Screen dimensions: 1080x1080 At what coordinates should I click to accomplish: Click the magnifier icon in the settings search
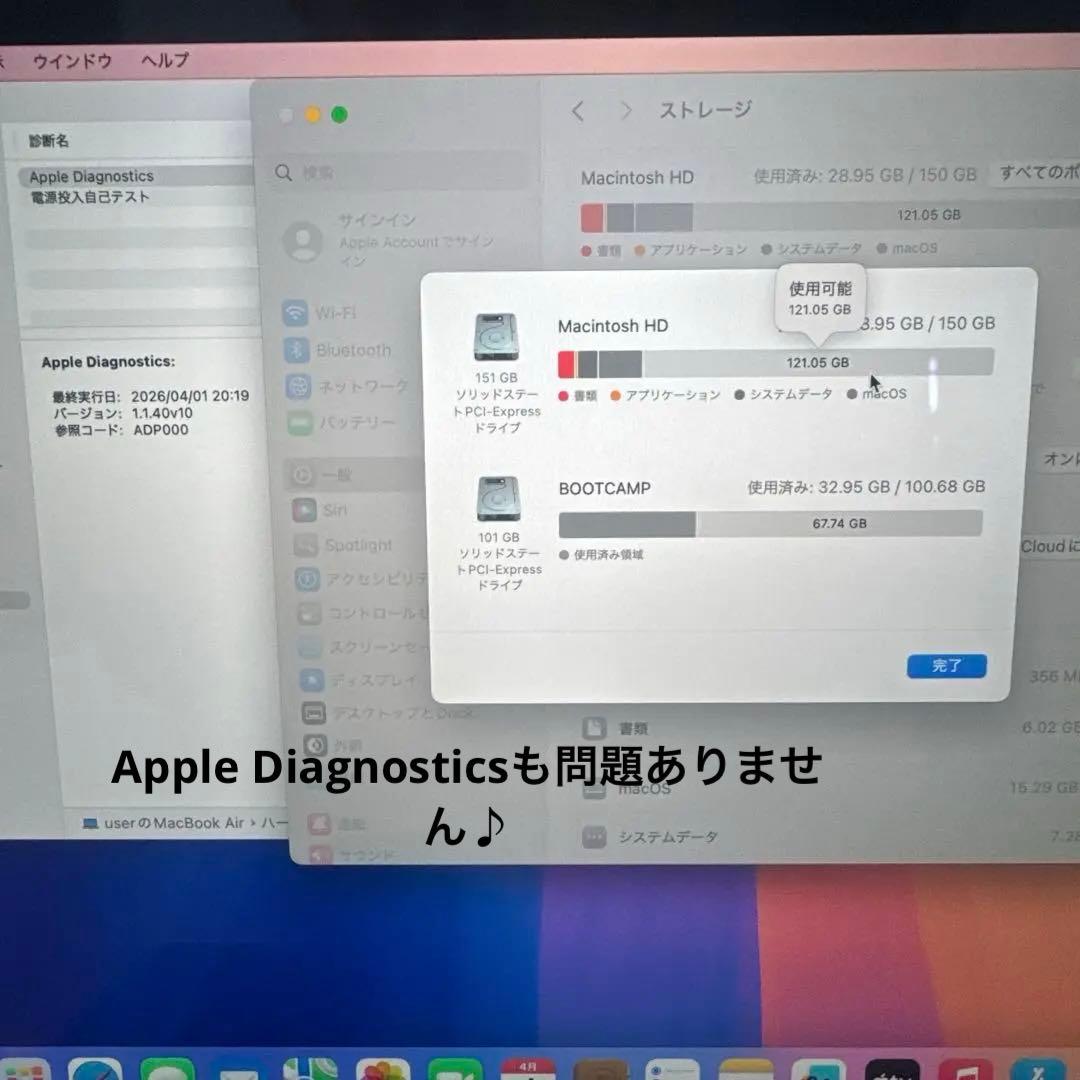tap(283, 172)
